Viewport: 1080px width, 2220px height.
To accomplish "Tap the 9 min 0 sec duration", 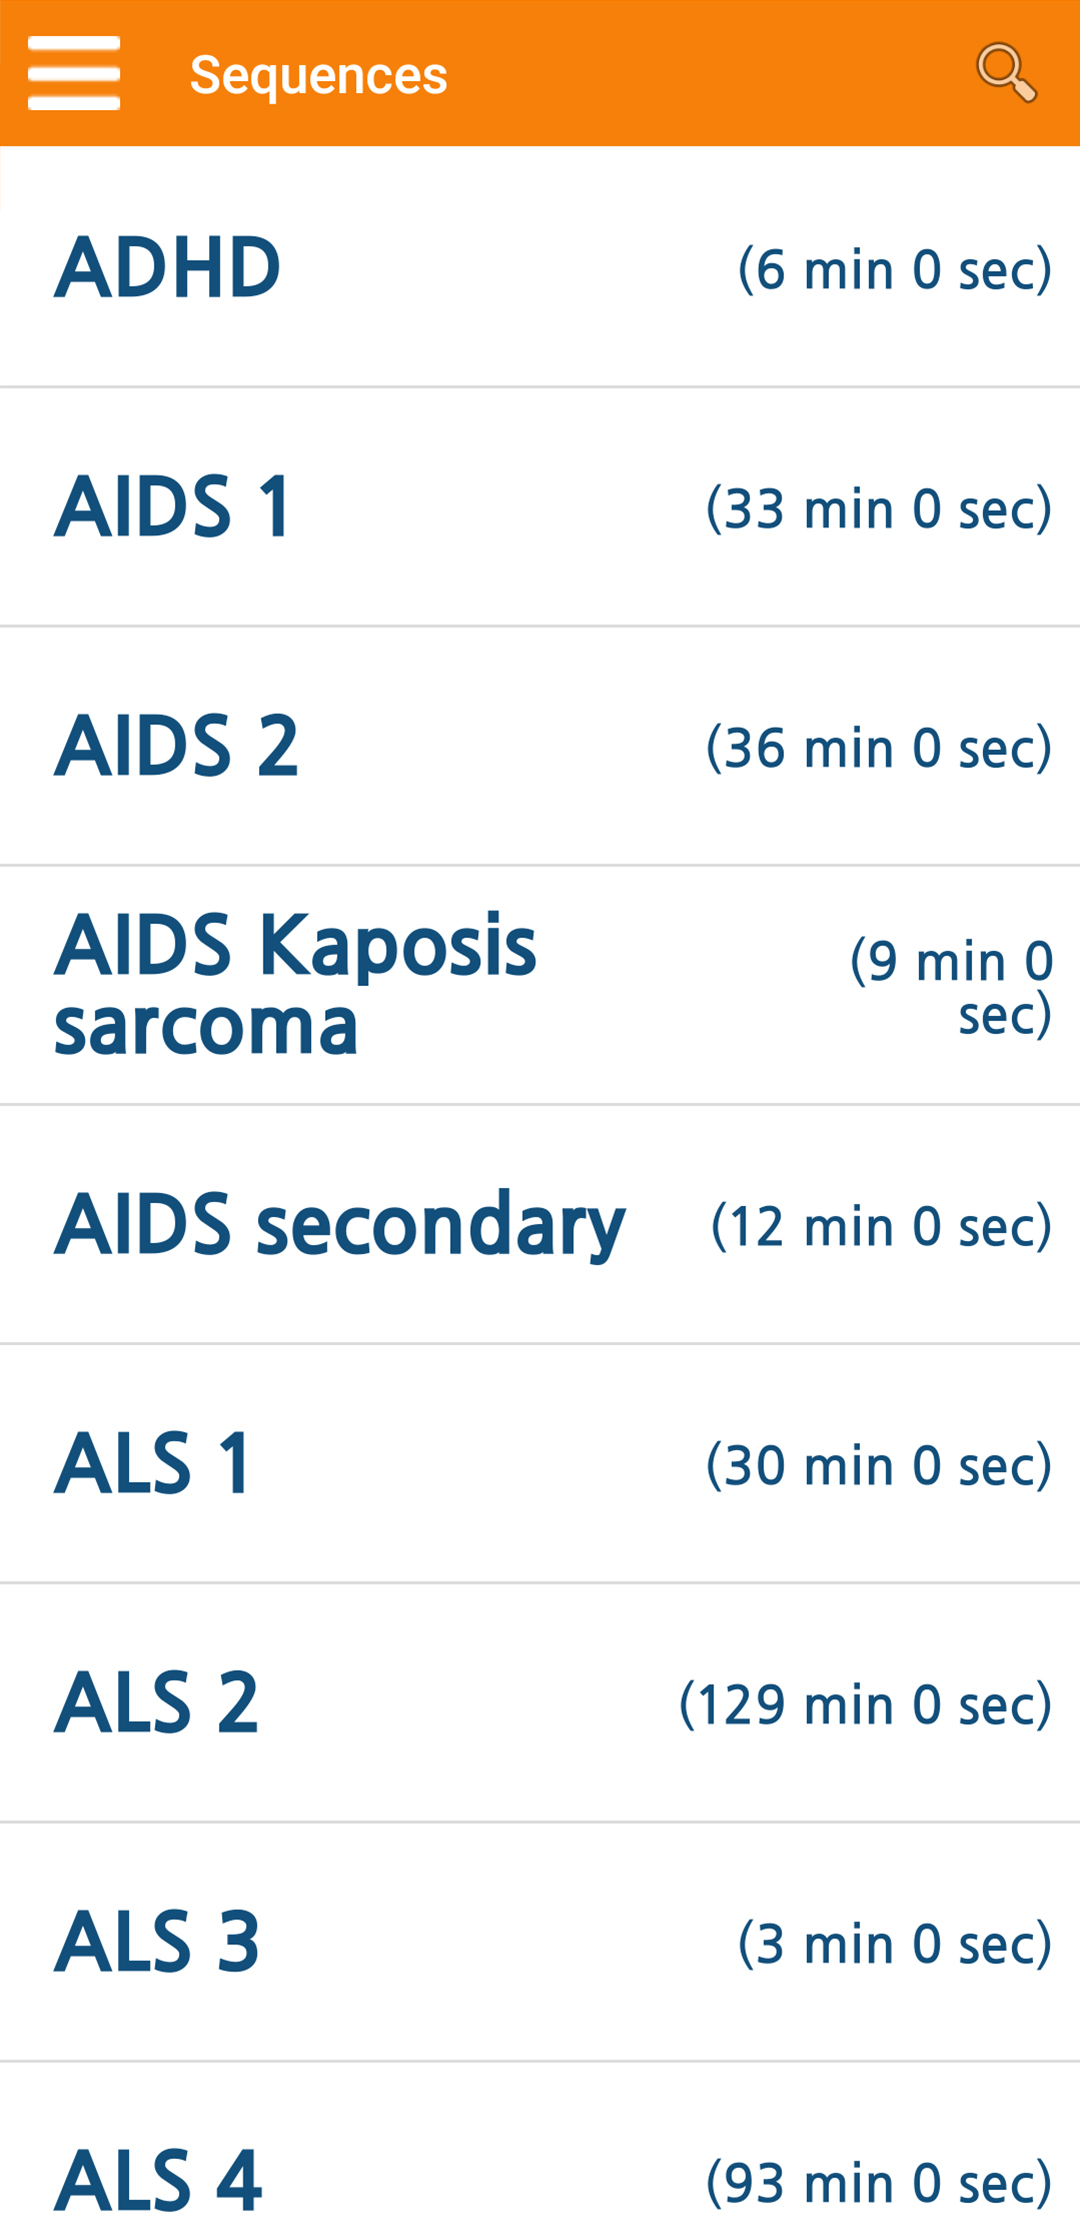I will (x=952, y=988).
